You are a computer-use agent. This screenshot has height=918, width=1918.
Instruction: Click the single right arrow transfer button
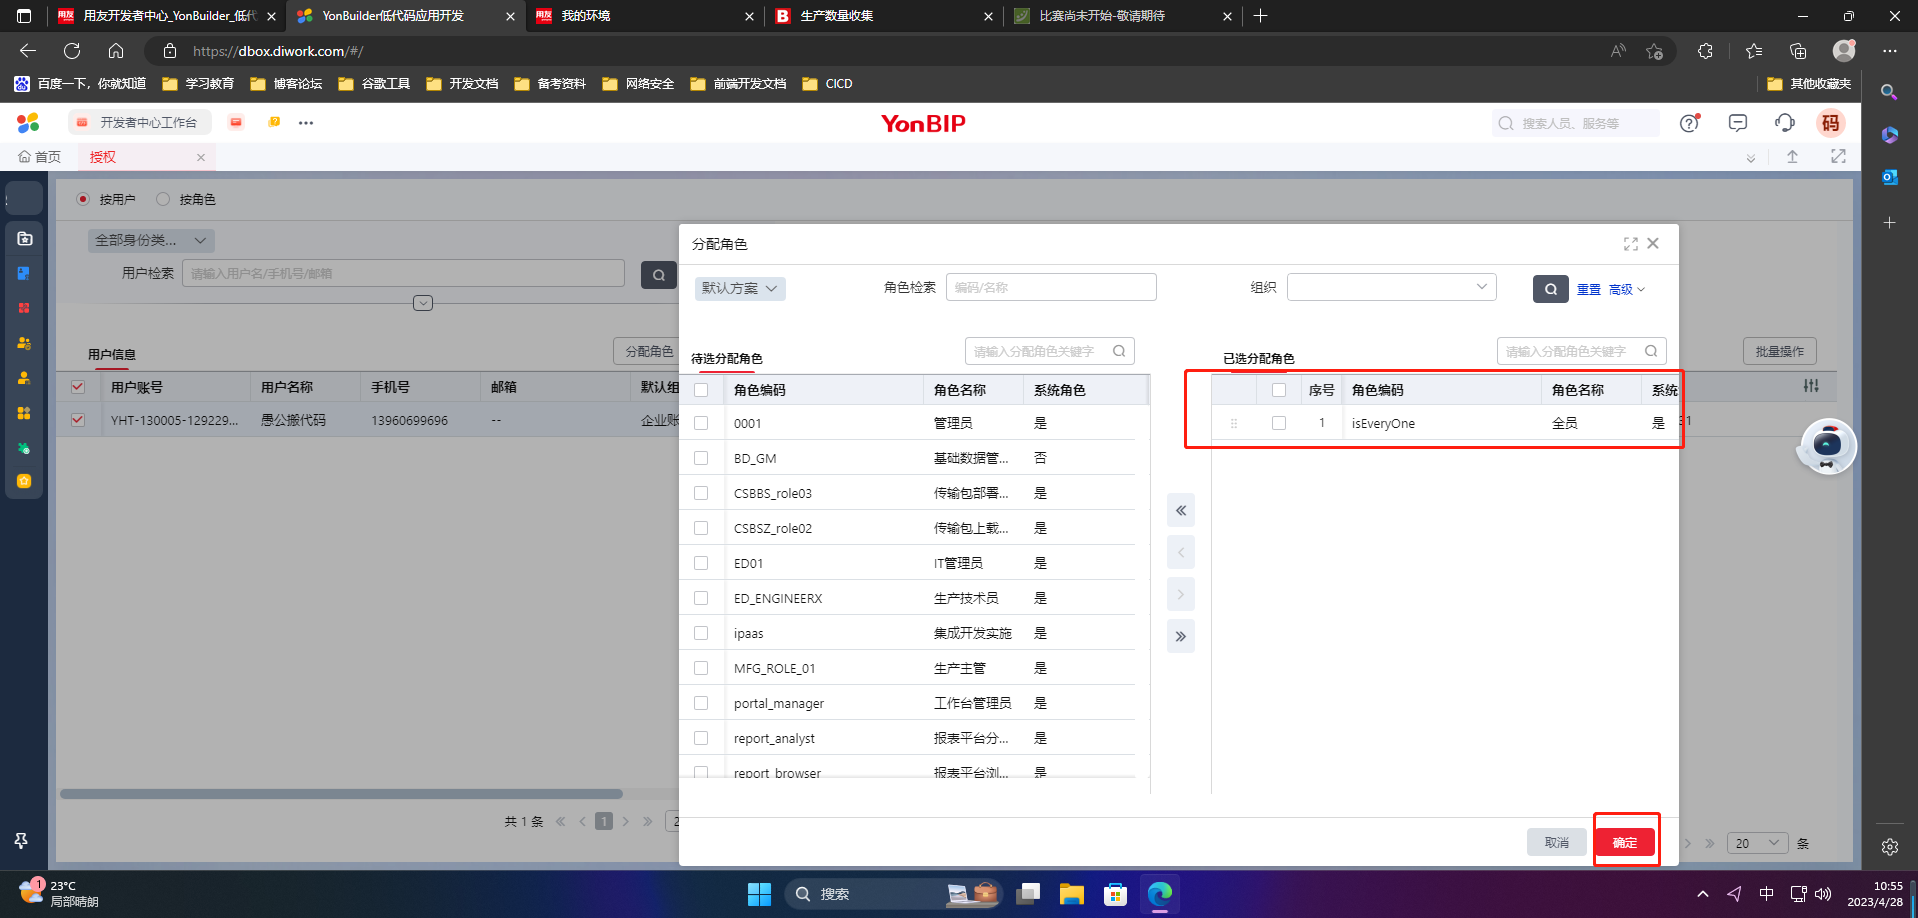(1181, 595)
